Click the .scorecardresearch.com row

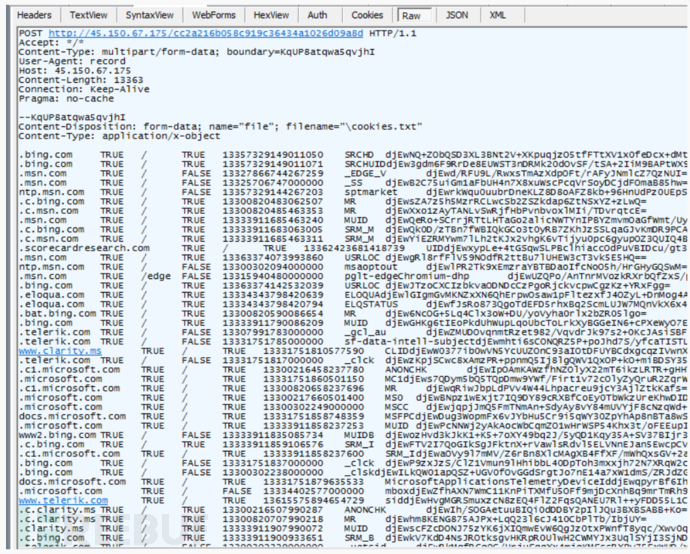tap(353, 248)
